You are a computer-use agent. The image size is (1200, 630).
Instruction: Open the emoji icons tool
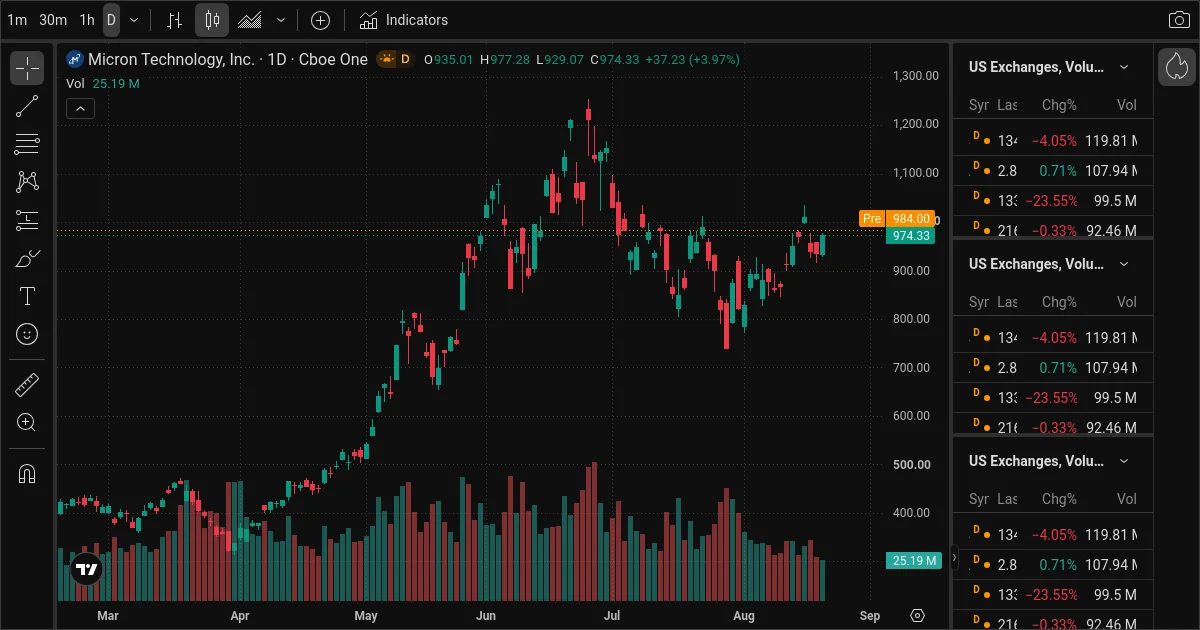27,334
